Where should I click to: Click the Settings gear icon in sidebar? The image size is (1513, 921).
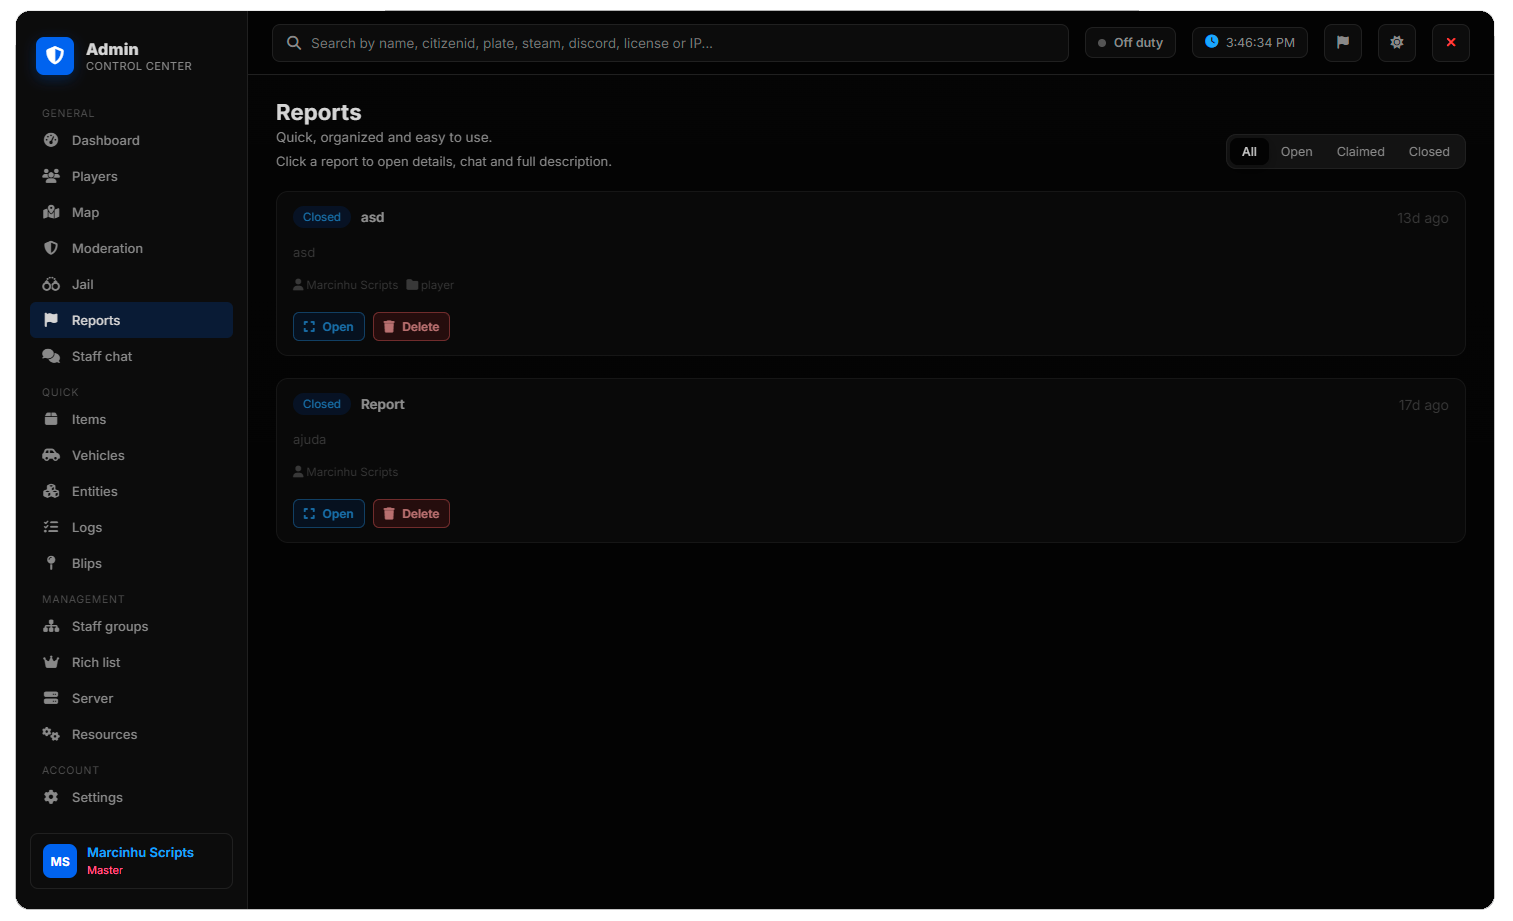point(51,797)
